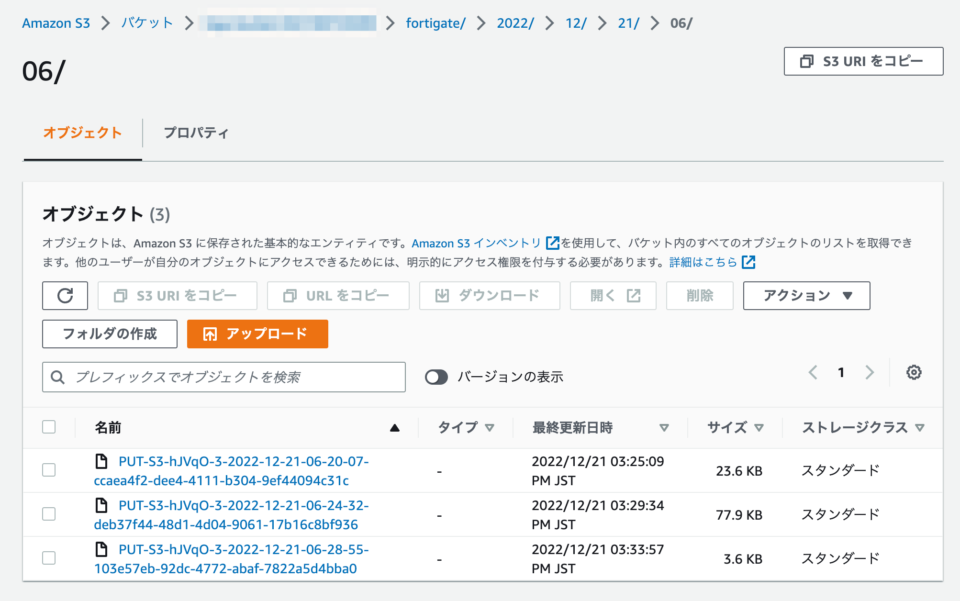Open the ストレージクラス column dropdown

point(921,427)
